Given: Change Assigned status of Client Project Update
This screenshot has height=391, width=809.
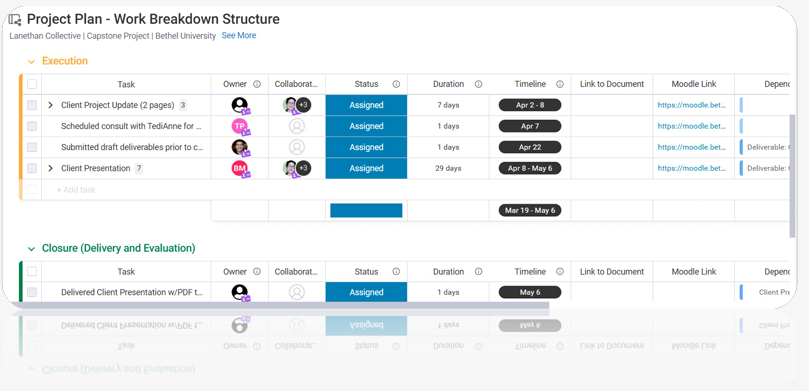Looking at the screenshot, I should coord(366,105).
